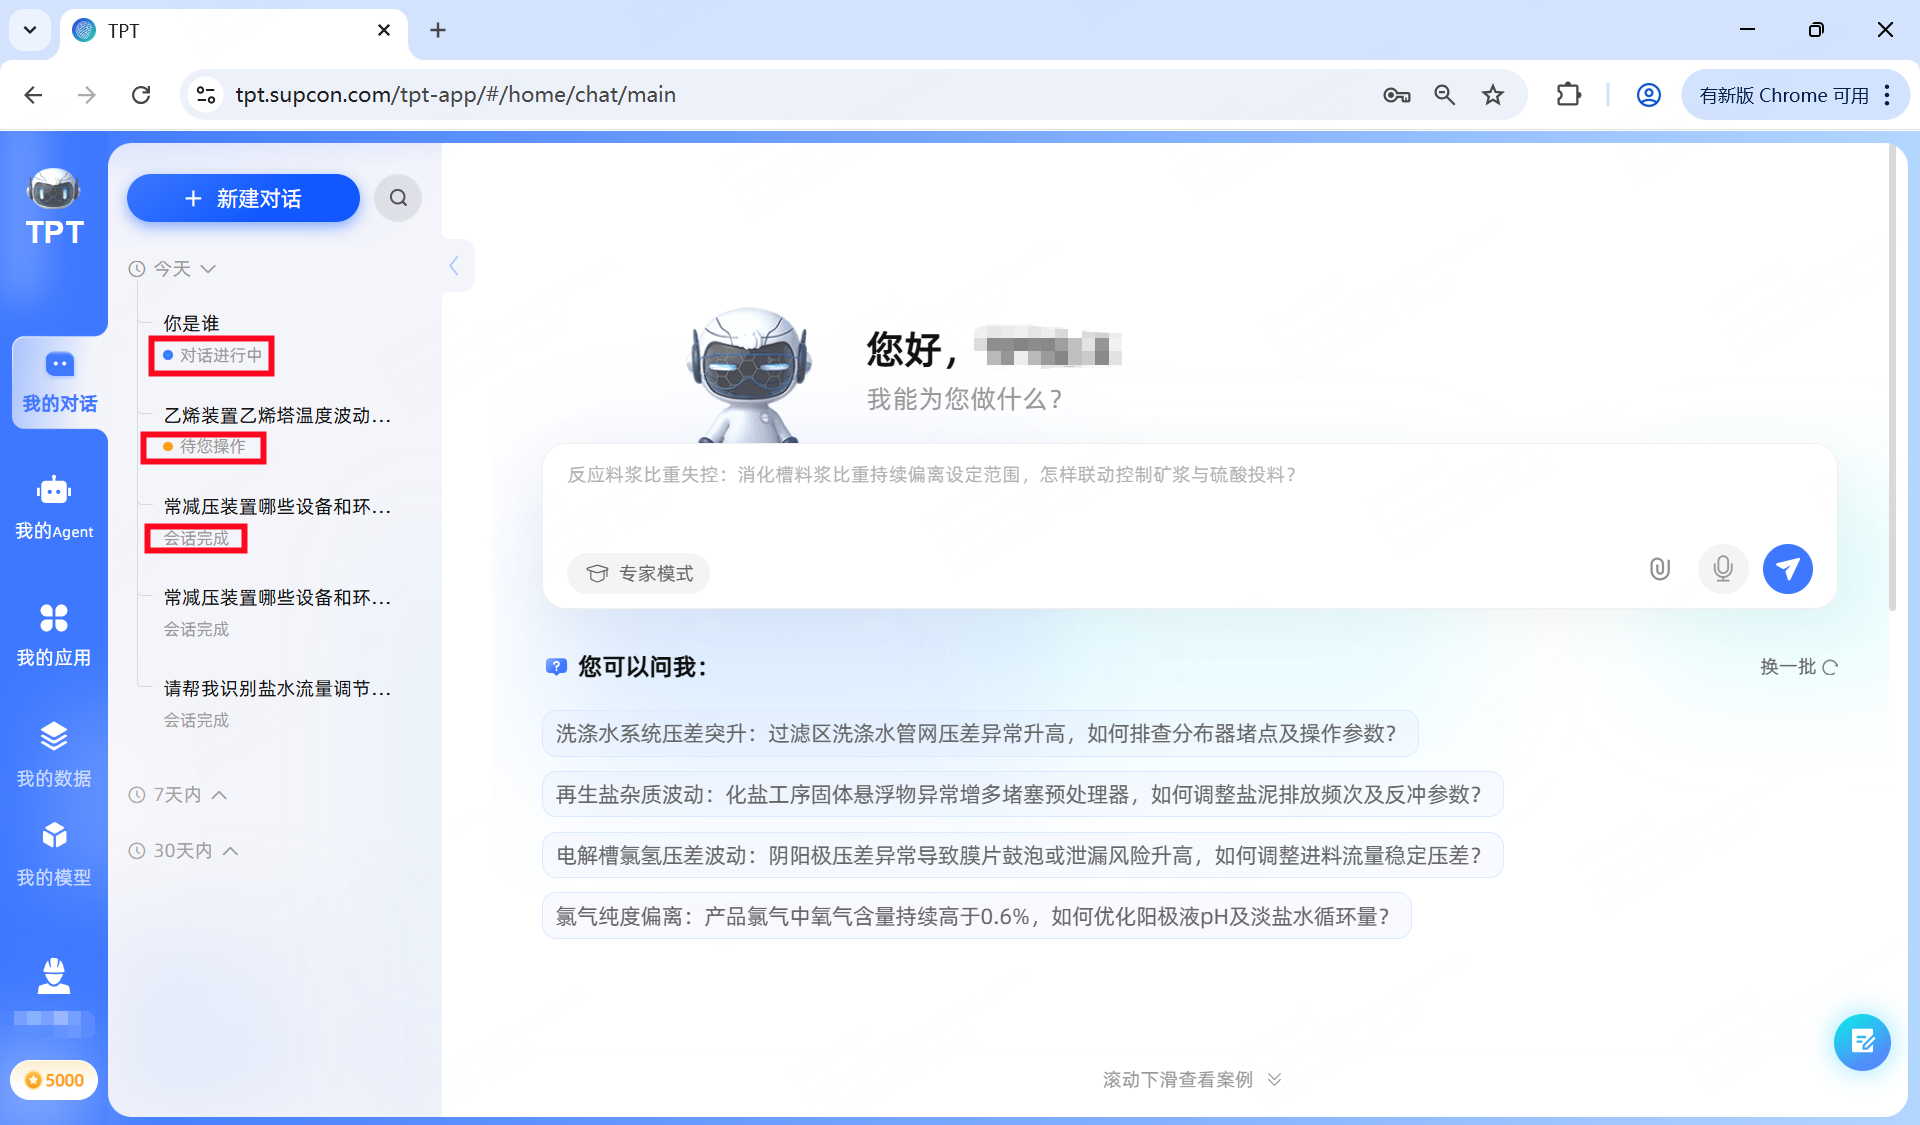Screen dimensions: 1920x1125
Task: Select the 我的Agent sidebar icon
Action: coord(54,508)
